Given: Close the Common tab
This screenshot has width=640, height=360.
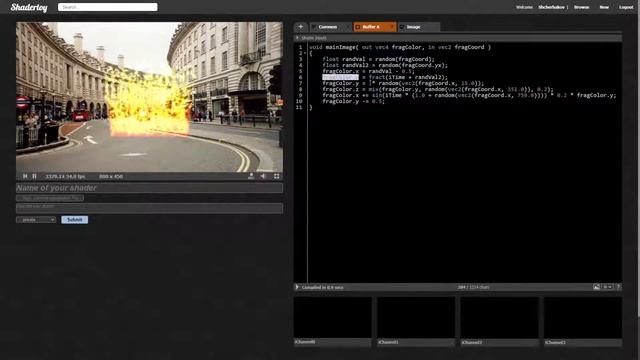Looking at the screenshot, I should click(x=348, y=27).
